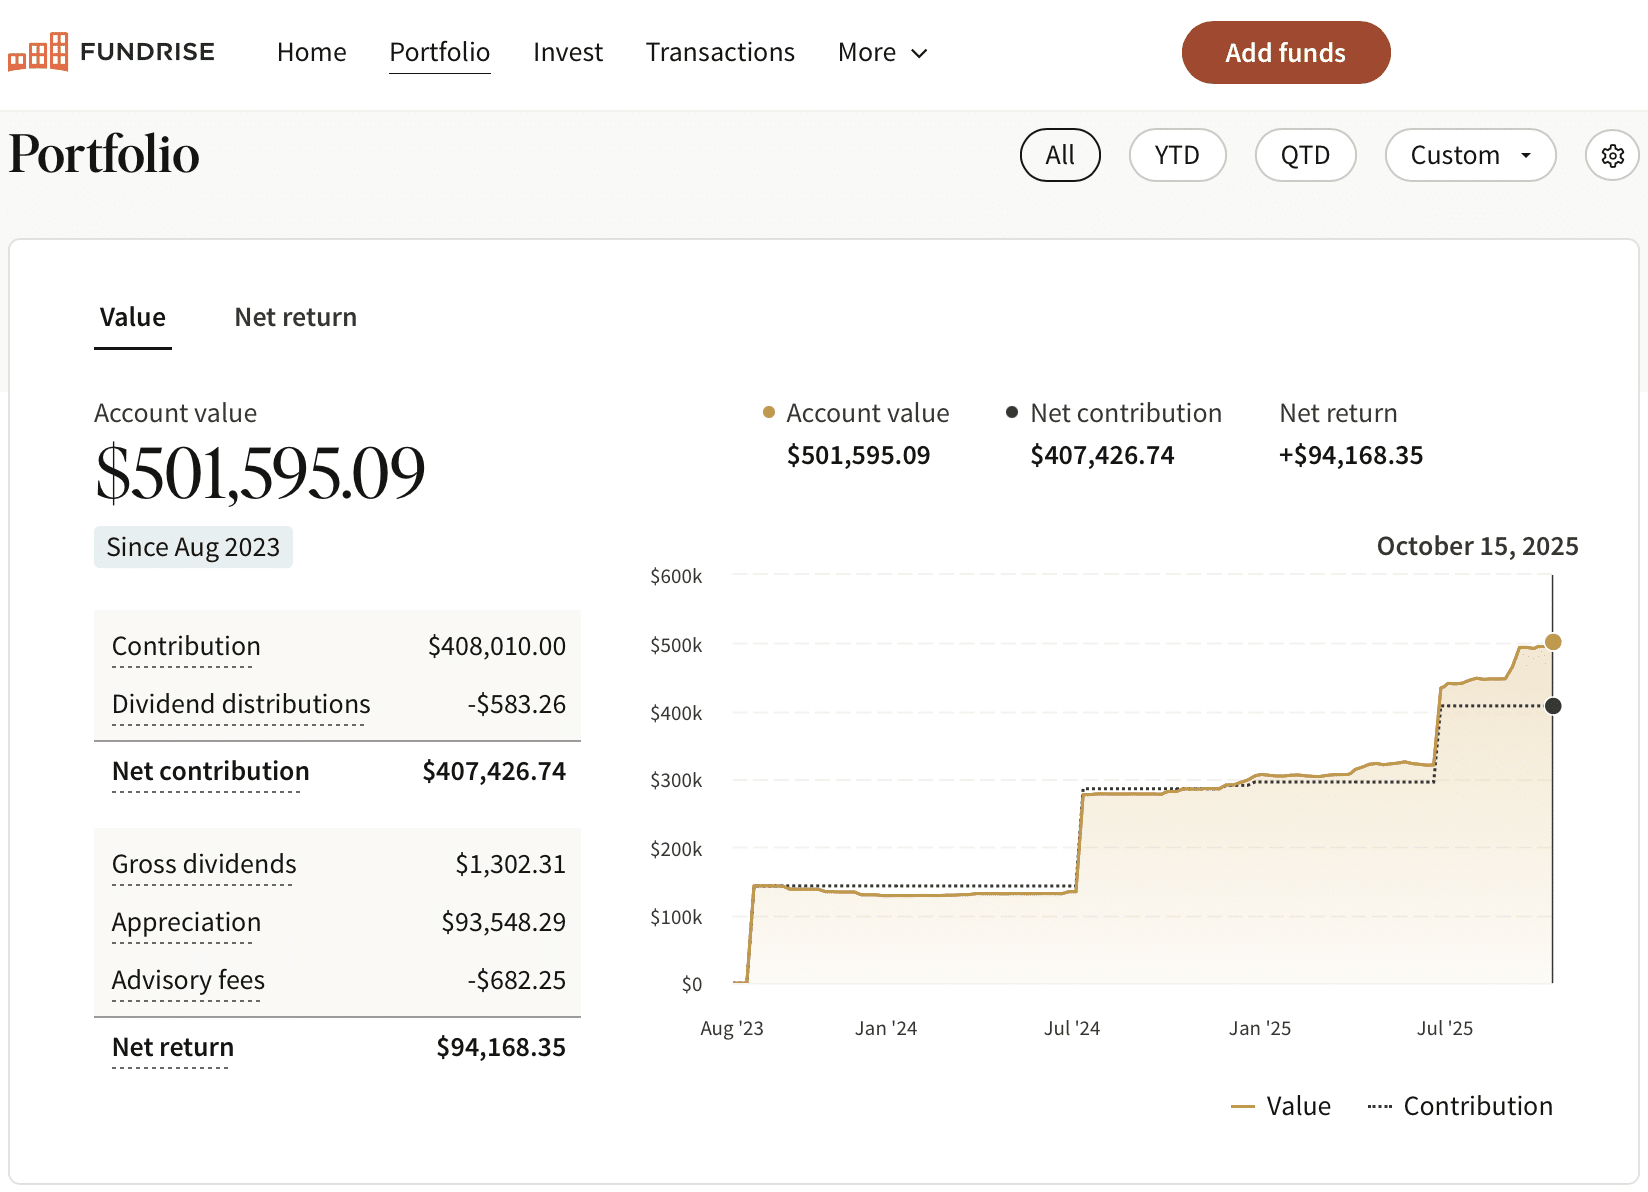Screen dimensions: 1648x1192
Task: Switch to the Net return tab
Action: (295, 318)
